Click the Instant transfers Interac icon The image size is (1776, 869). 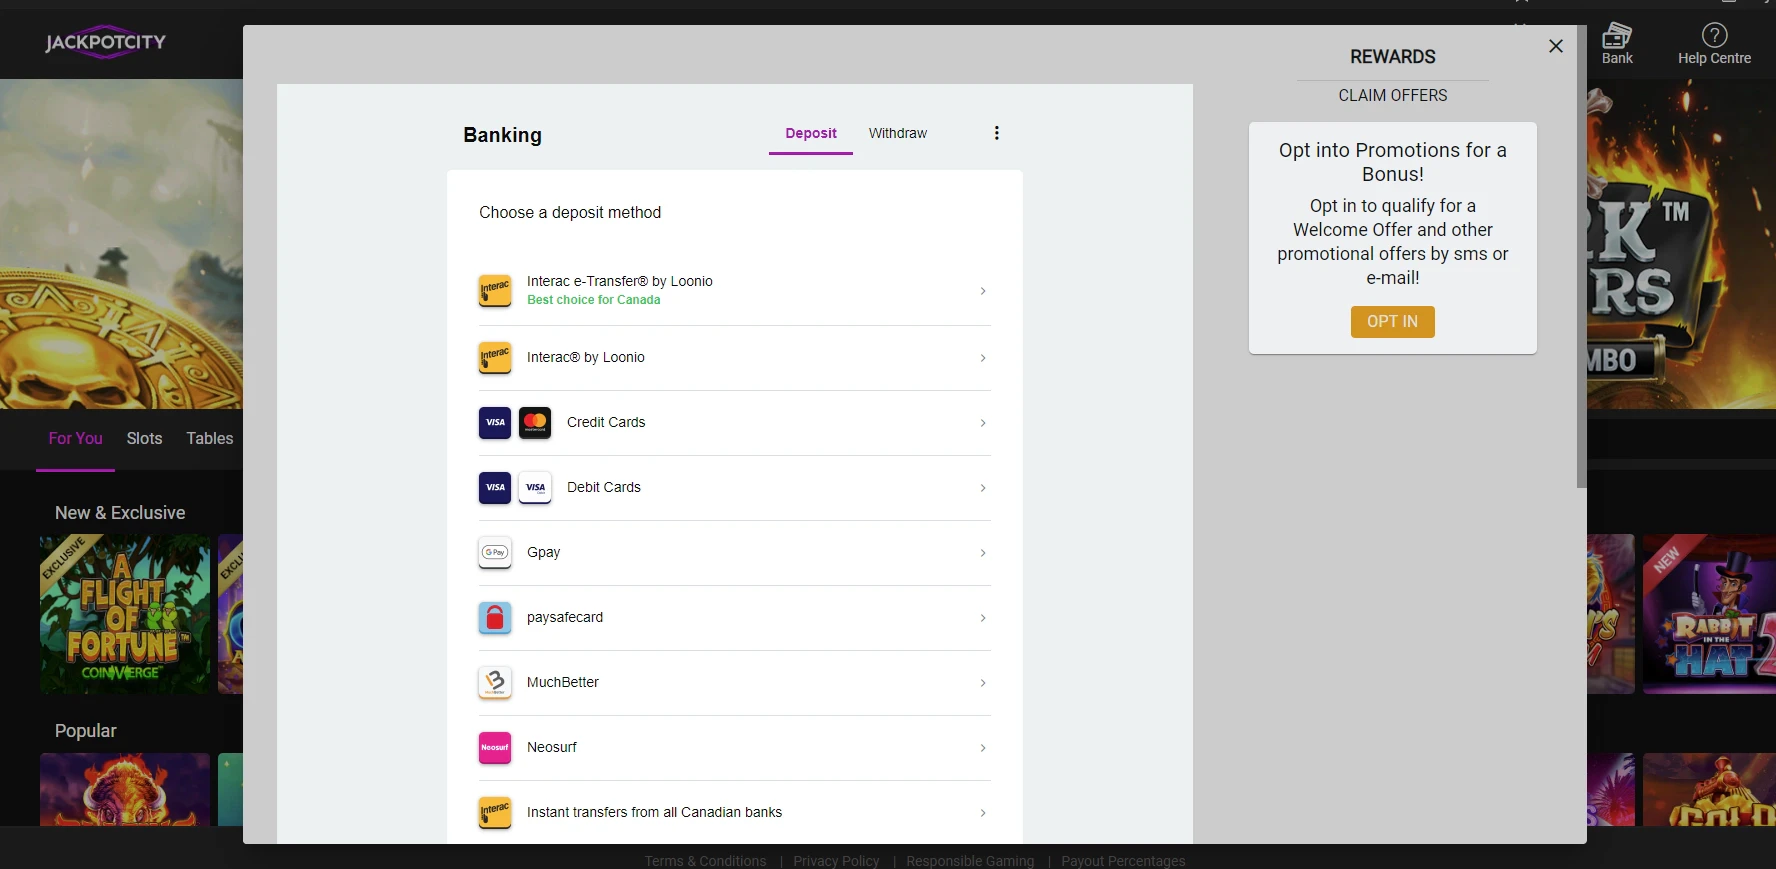coord(495,813)
